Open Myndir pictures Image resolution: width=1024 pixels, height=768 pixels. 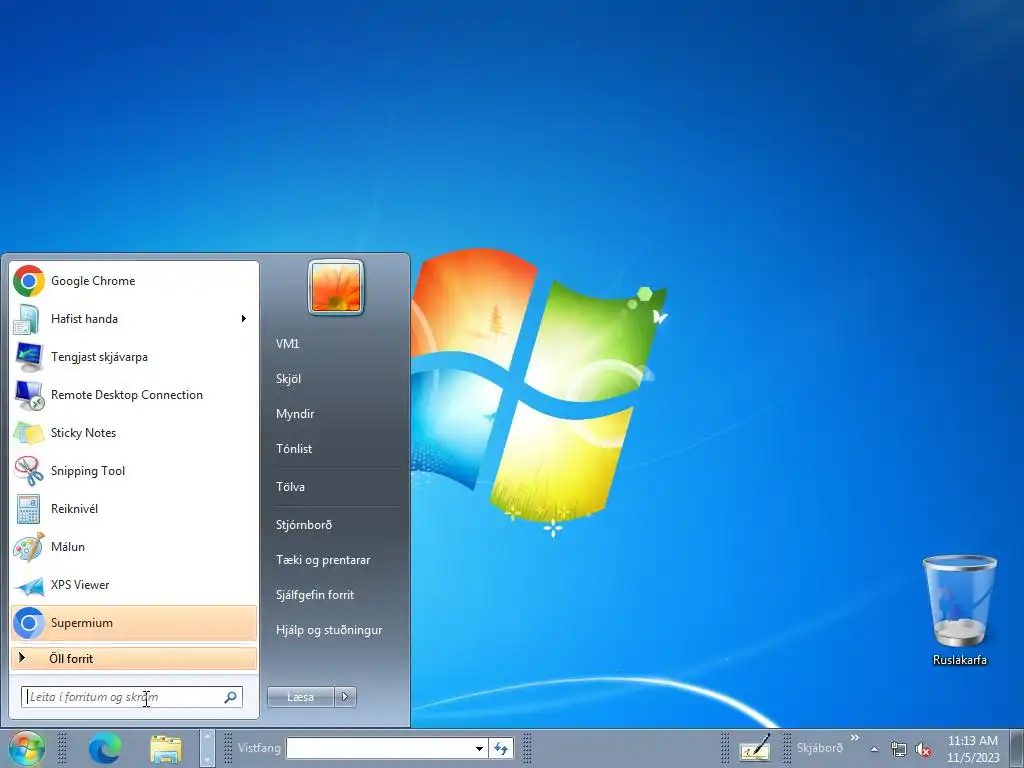click(295, 414)
